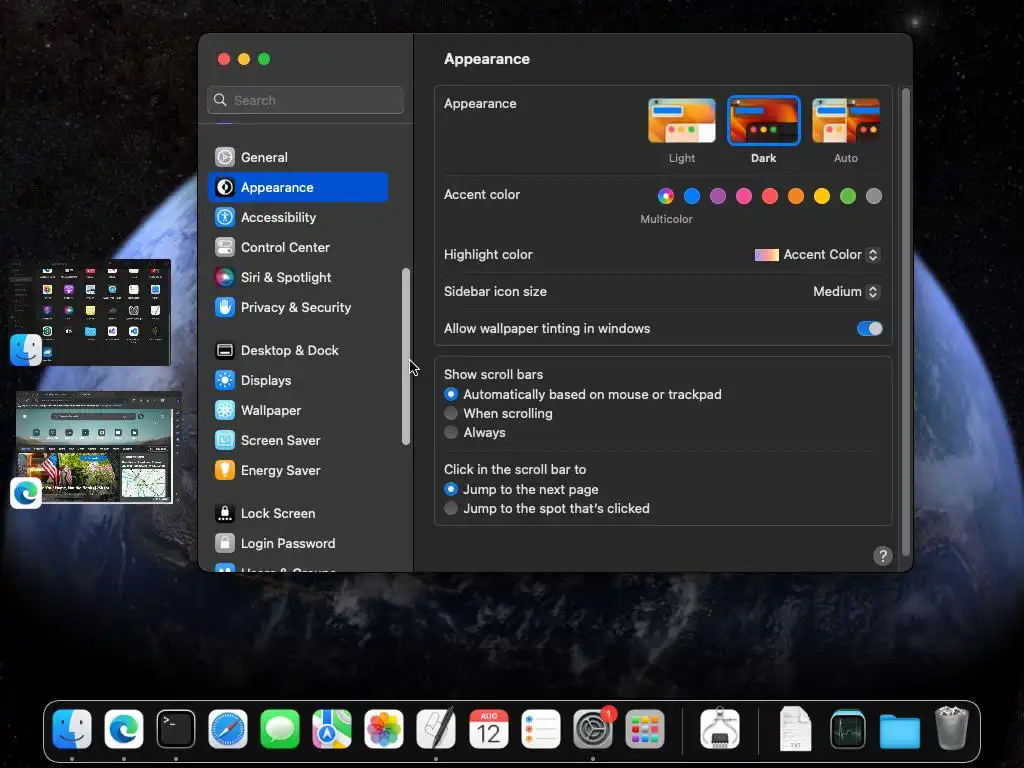Open Messages app in the dock
The height and width of the screenshot is (768, 1024).
(x=280, y=729)
